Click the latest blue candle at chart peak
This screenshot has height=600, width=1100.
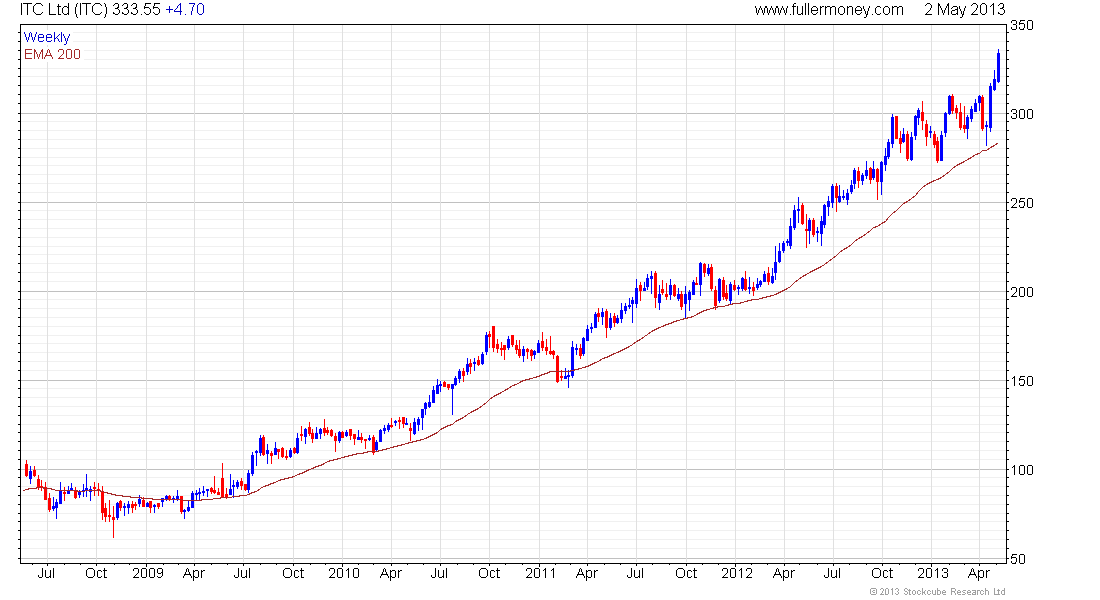(x=998, y=64)
